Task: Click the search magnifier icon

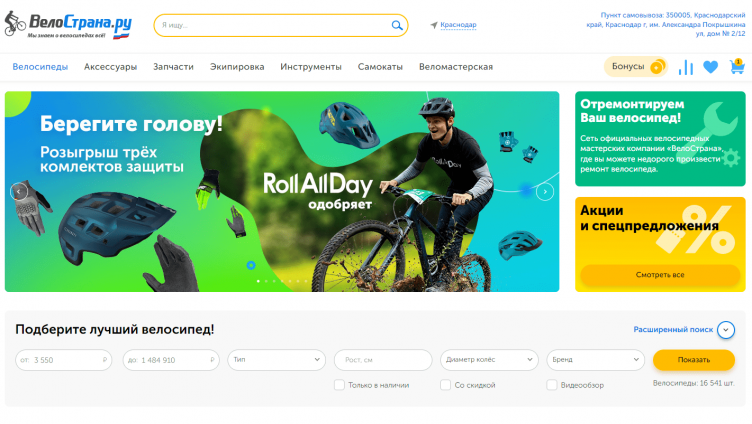Action: point(397,25)
